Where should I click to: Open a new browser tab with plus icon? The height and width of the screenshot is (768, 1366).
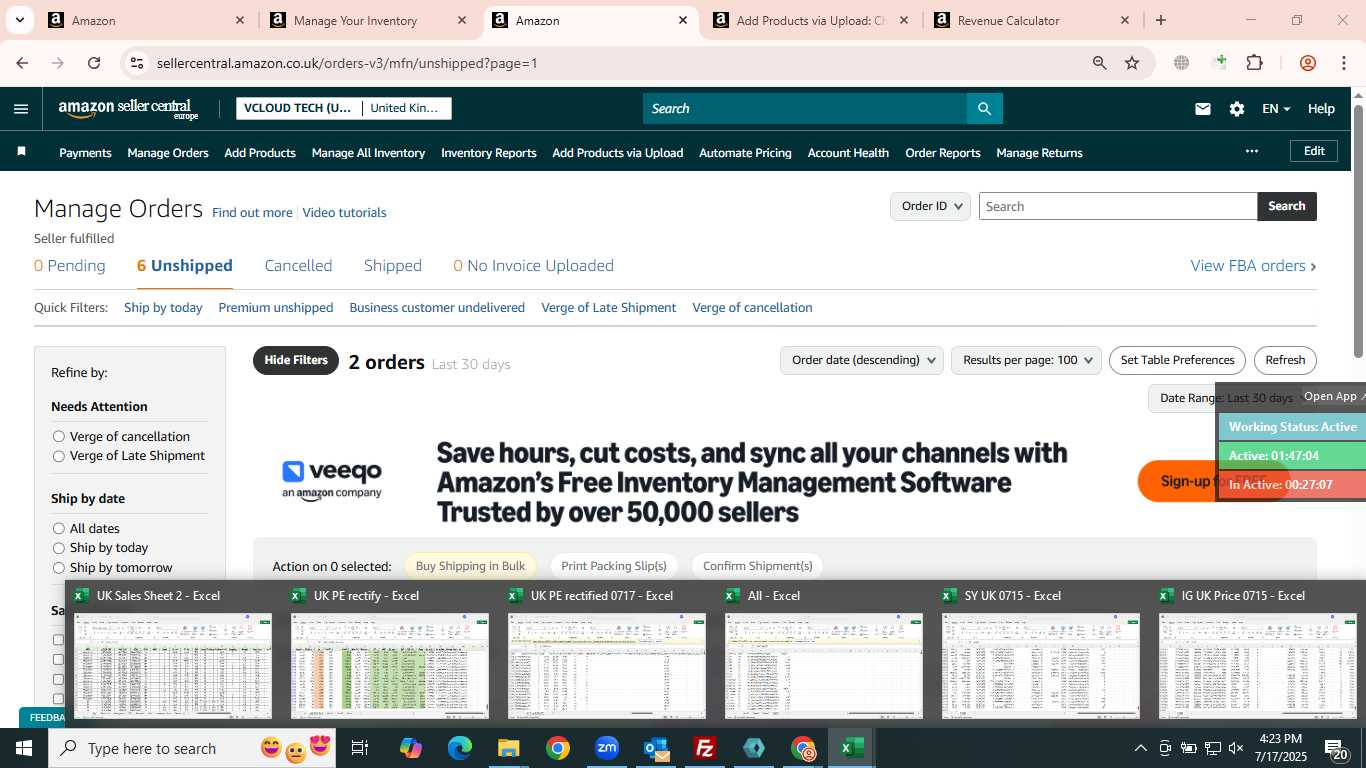(1161, 20)
